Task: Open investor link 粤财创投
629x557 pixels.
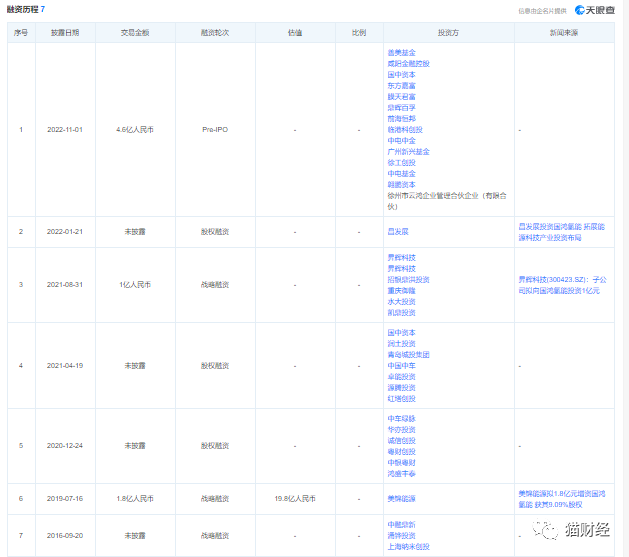Action: pos(401,452)
